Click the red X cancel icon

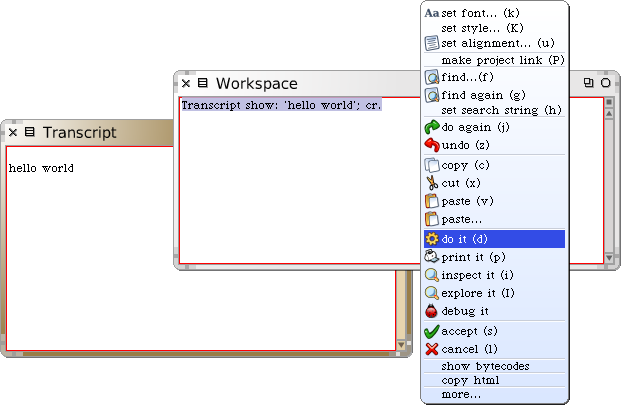pos(431,349)
